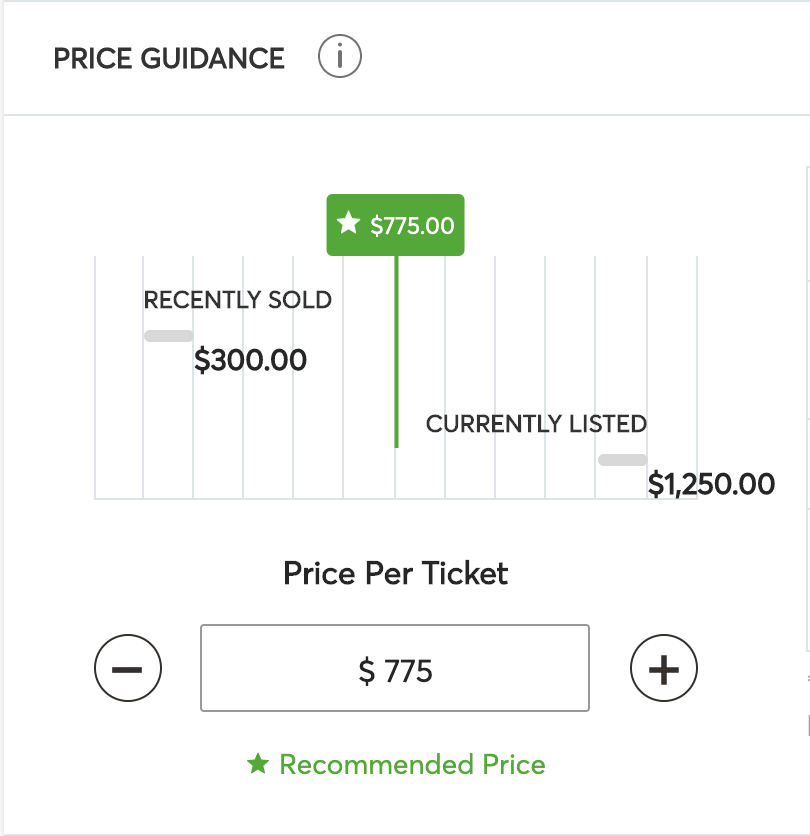Click the PRICE GUIDANCE heading
This screenshot has height=836, width=810.
click(169, 58)
